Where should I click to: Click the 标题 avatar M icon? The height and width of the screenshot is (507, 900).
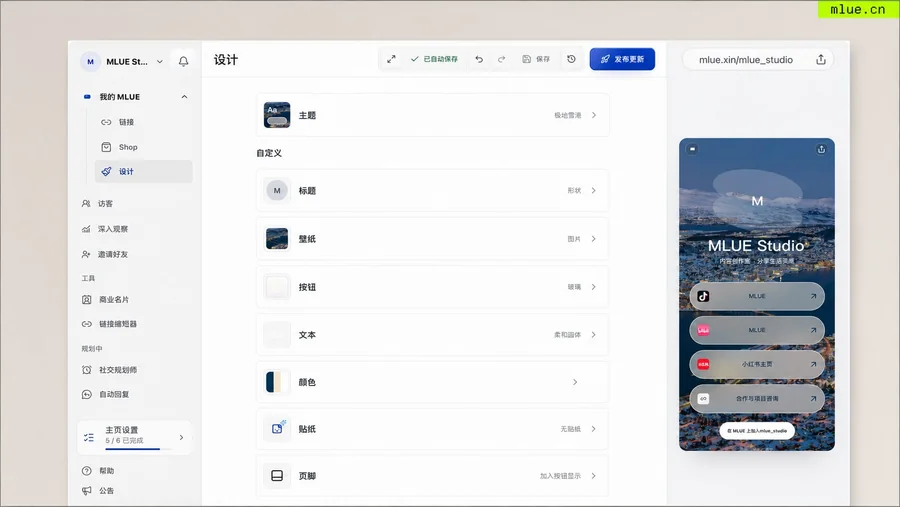pos(277,191)
